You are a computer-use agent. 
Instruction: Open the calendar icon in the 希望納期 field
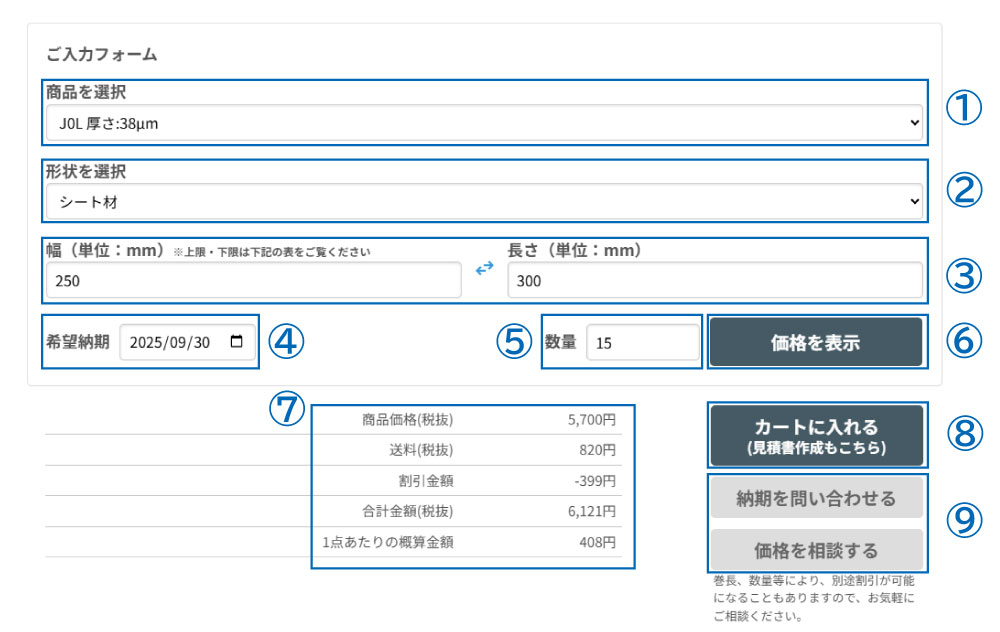pos(236,344)
